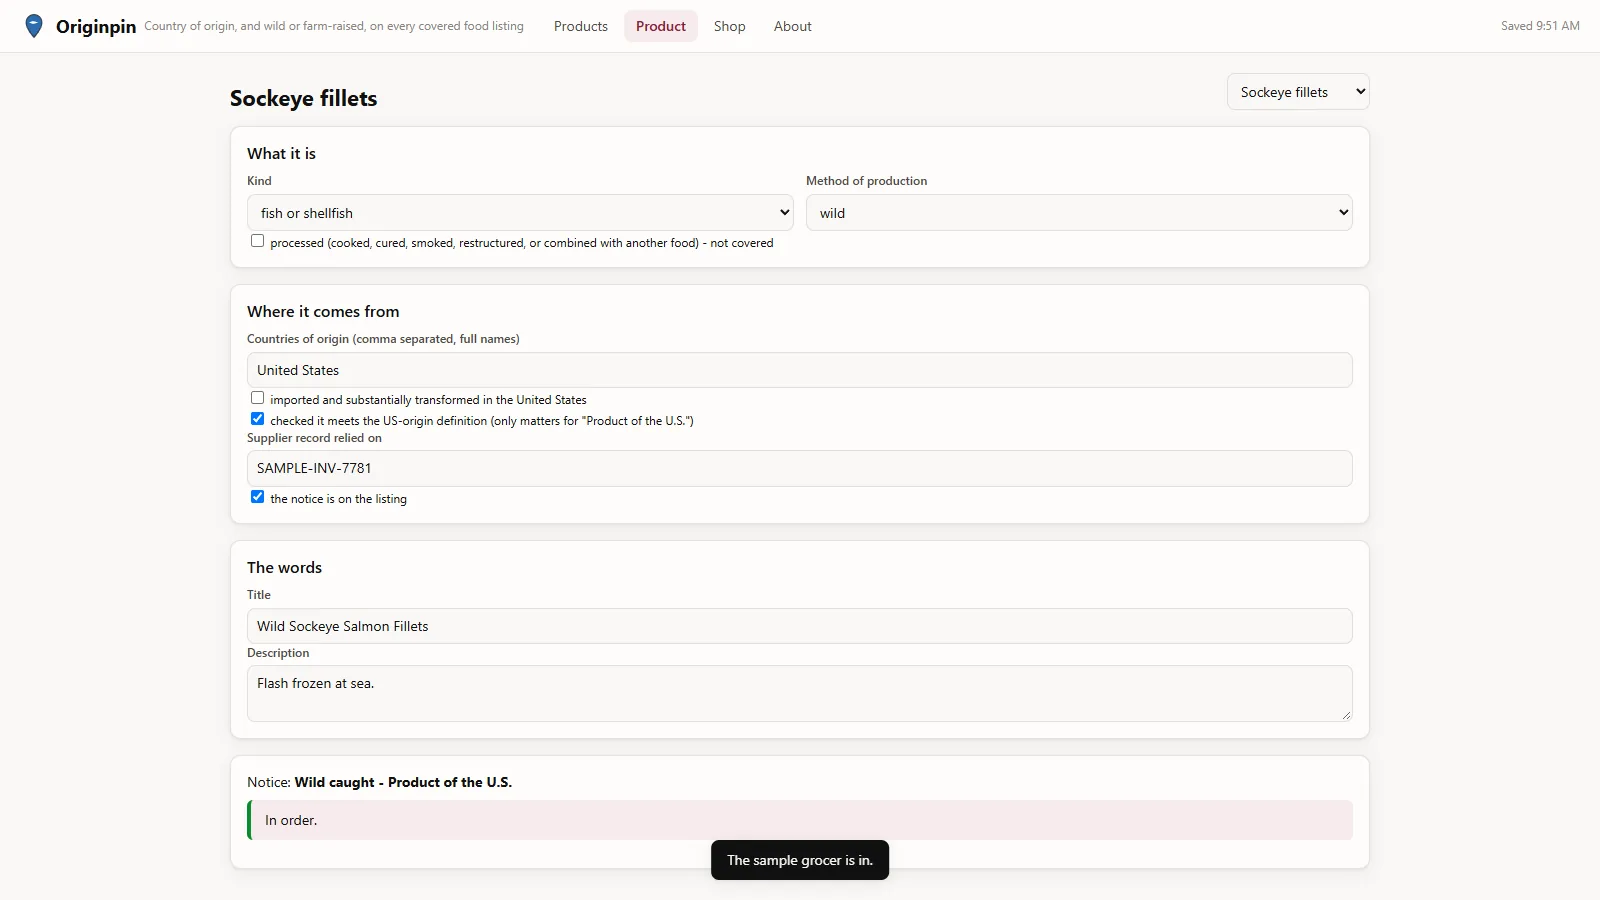This screenshot has height=900, width=1600.
Task: Uncheck the US-origin definition checkbox
Action: 258,419
